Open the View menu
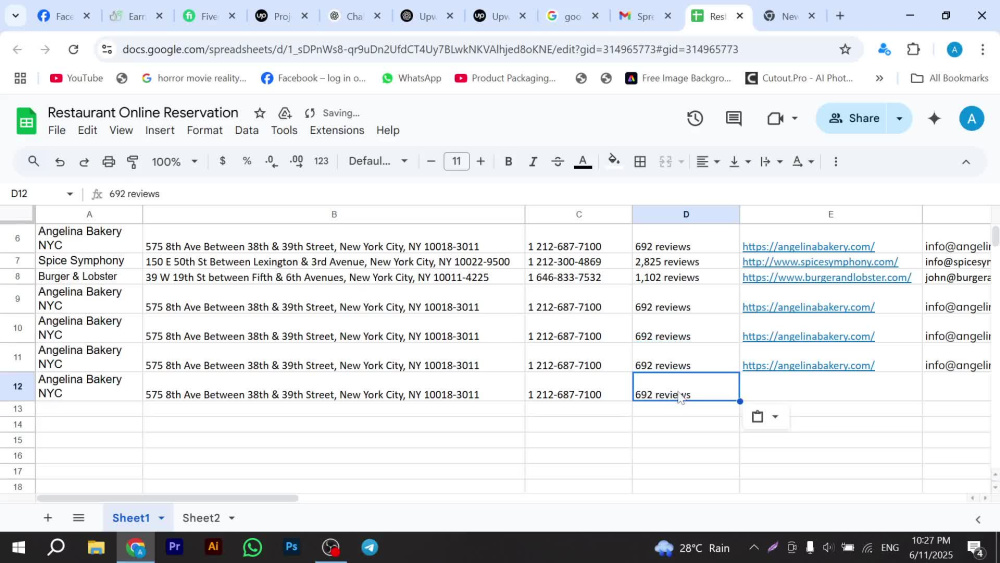The image size is (1000, 563). [121, 130]
